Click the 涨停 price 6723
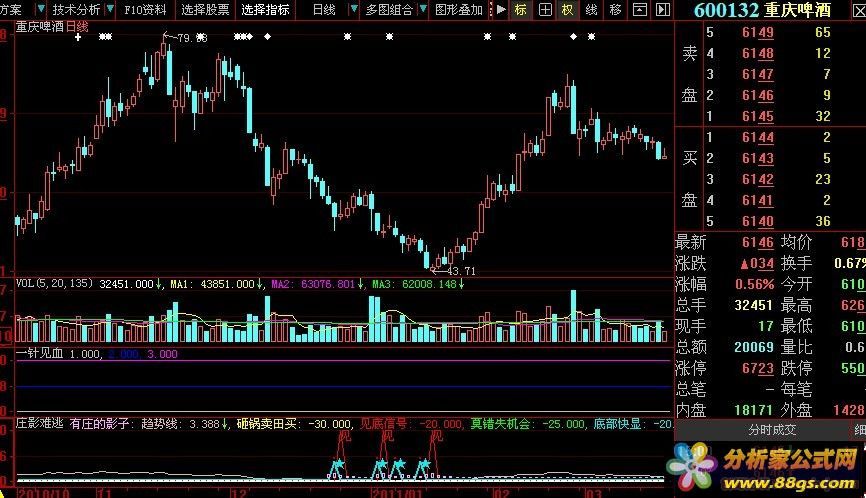The height and width of the screenshot is (498, 866). click(758, 368)
